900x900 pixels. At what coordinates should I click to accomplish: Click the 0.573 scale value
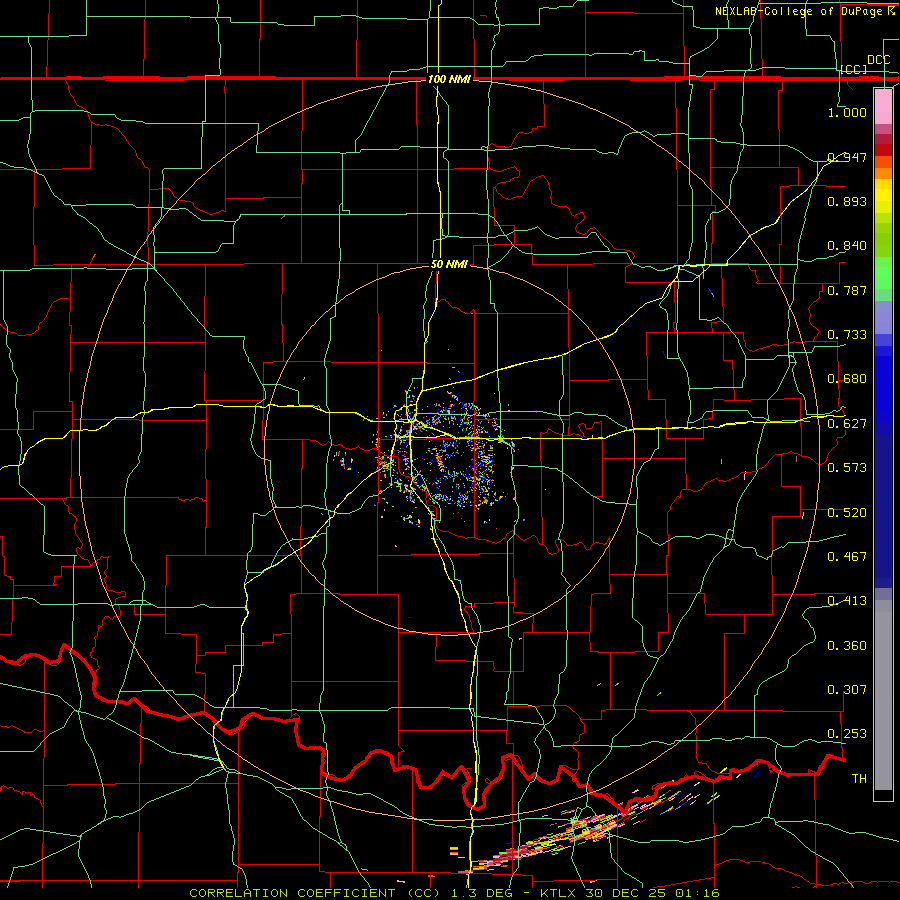[x=847, y=468]
